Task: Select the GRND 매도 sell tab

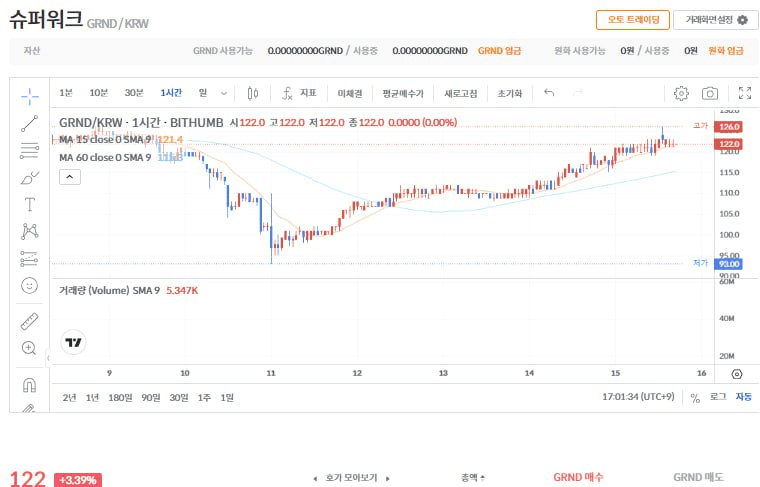Action: coord(698,477)
